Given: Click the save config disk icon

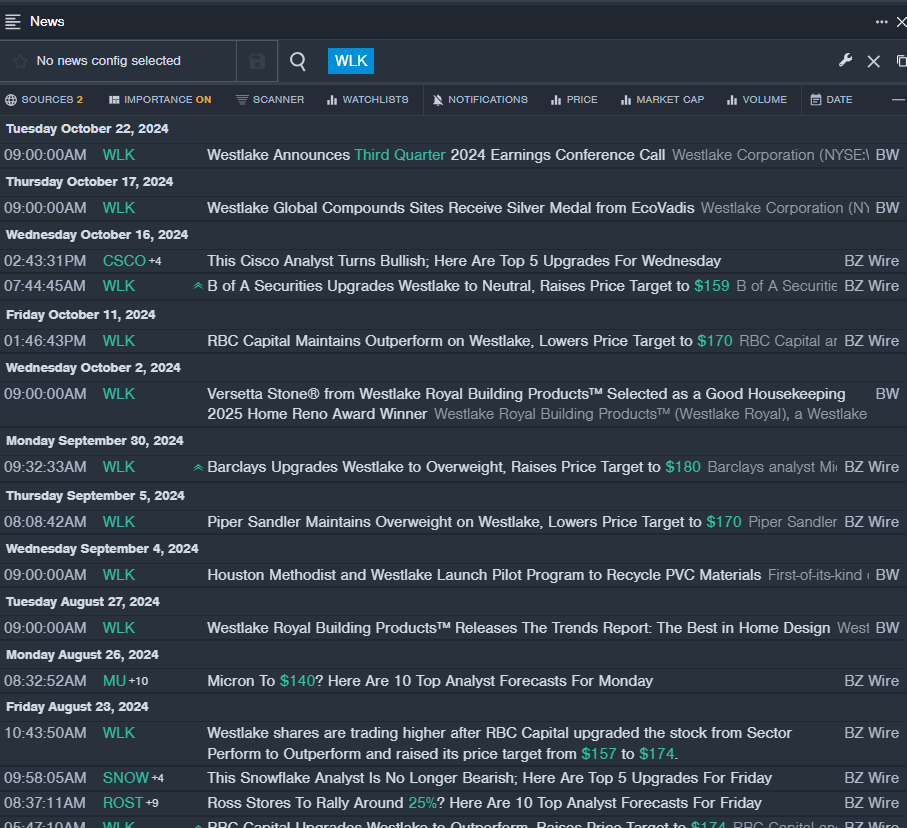Looking at the screenshot, I should tap(257, 61).
